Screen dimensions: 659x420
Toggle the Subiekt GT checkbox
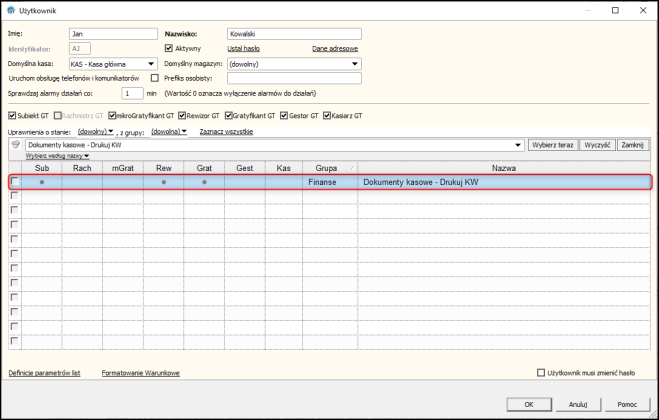click(12, 116)
